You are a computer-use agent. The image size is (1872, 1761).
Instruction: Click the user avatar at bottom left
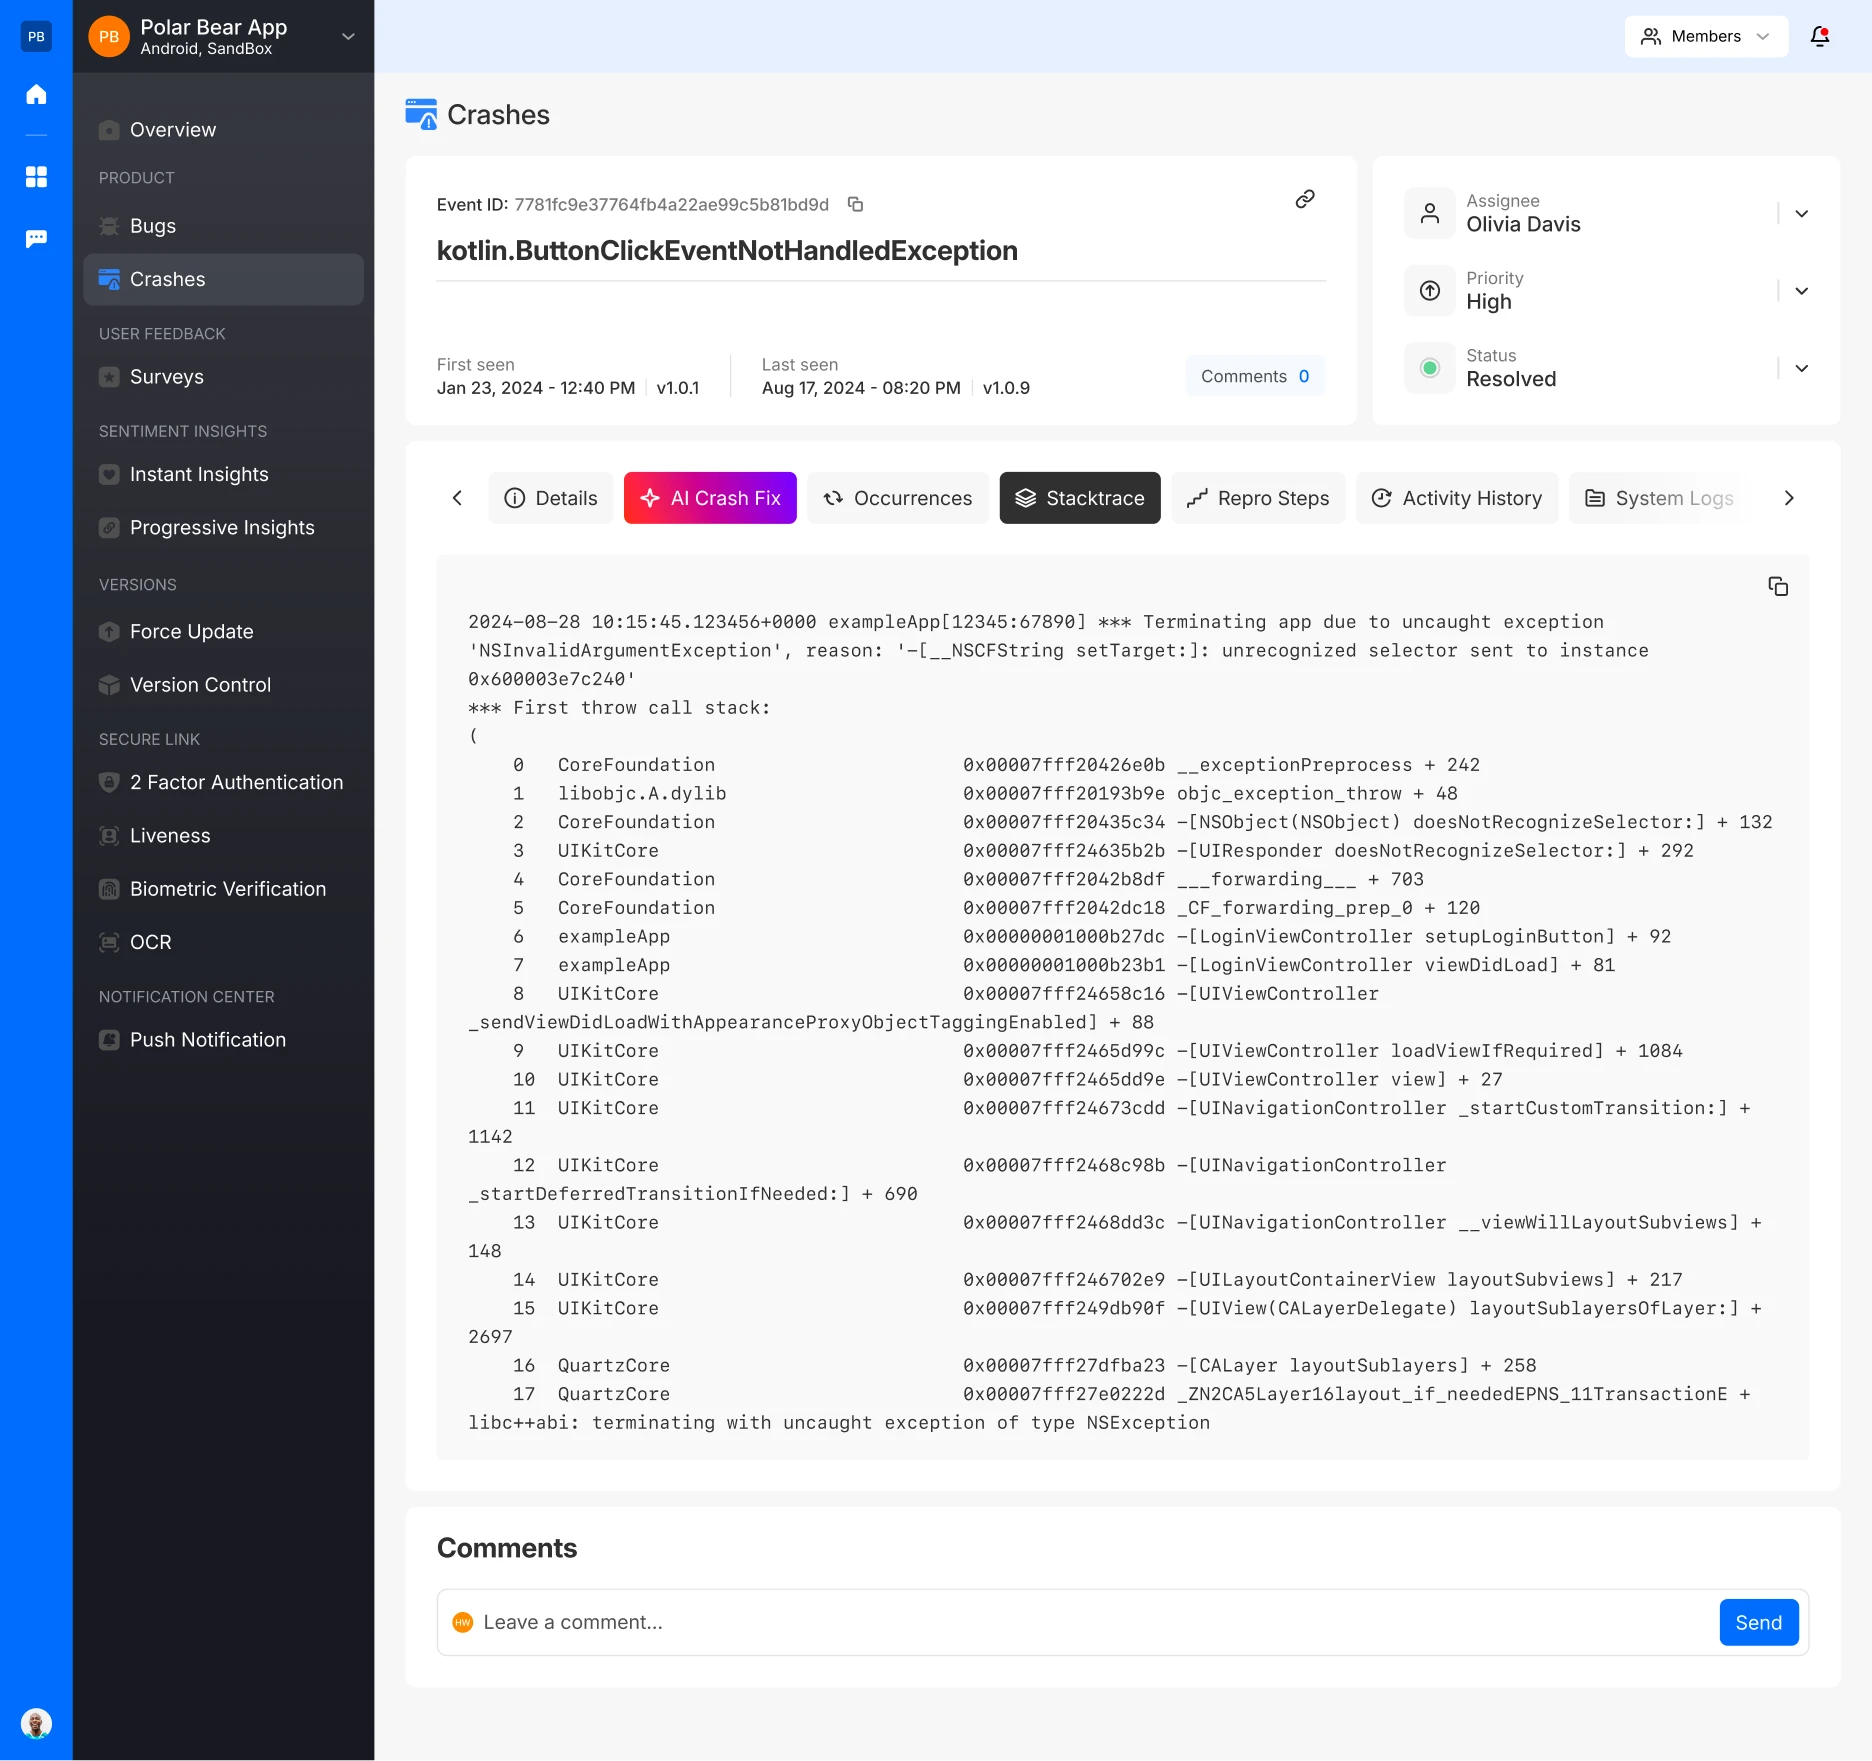coord(36,1723)
